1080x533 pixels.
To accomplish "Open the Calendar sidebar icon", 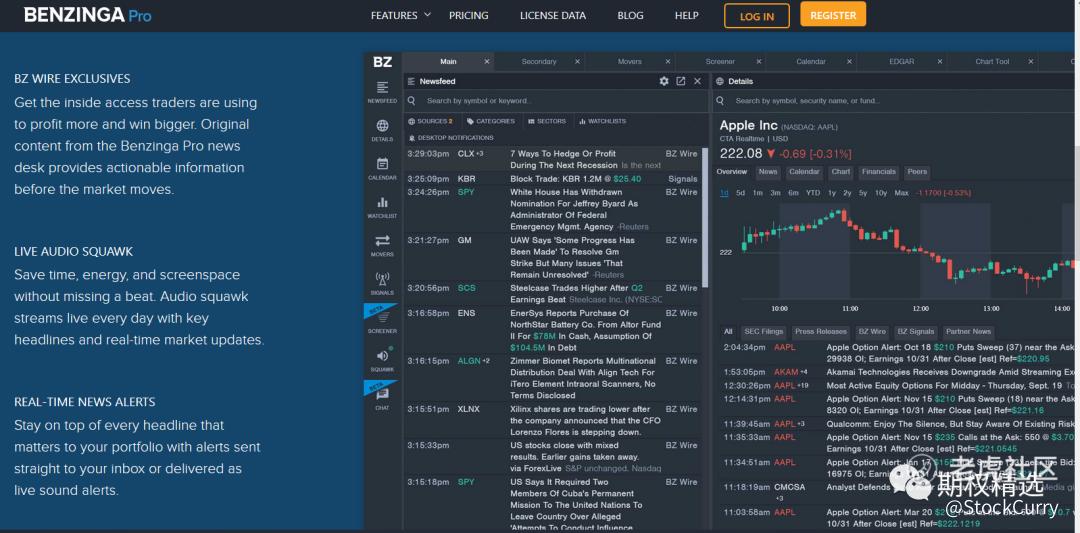I will point(382,169).
